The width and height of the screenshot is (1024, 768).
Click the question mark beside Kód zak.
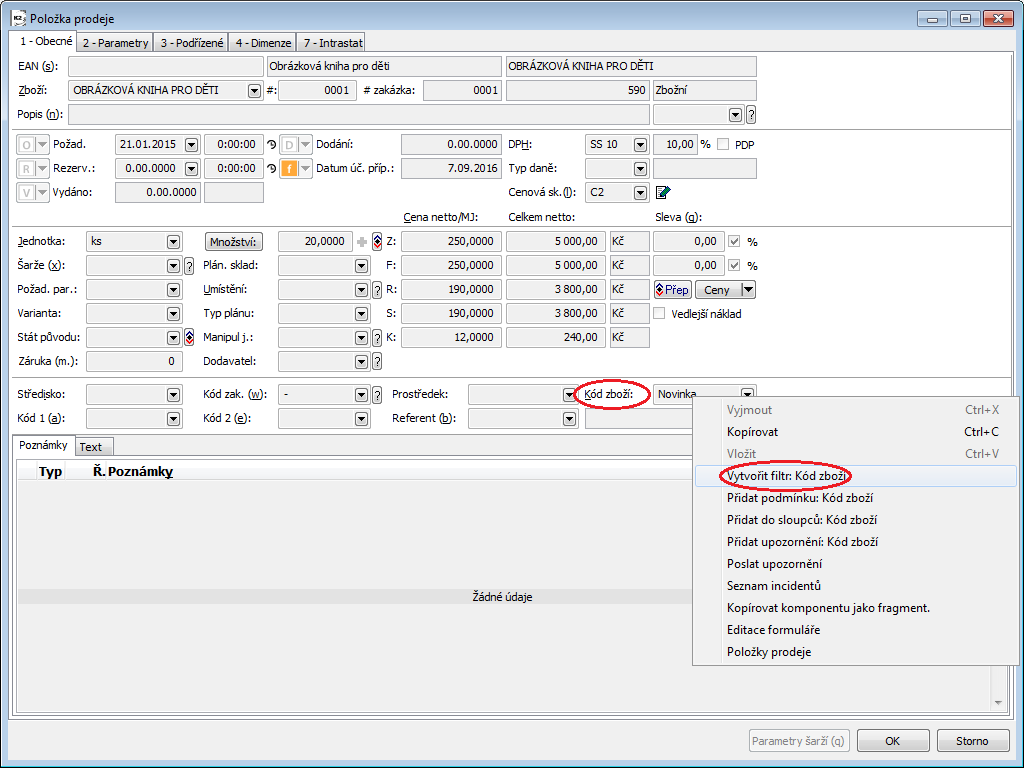tap(377, 394)
